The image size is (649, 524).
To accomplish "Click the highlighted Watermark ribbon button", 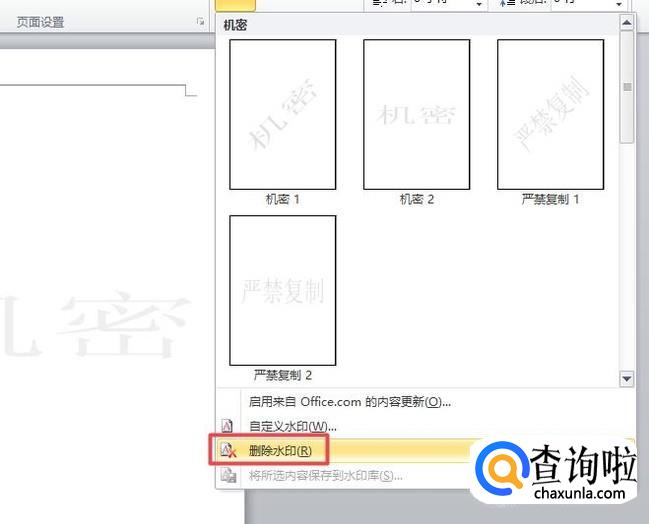I will (x=235, y=5).
